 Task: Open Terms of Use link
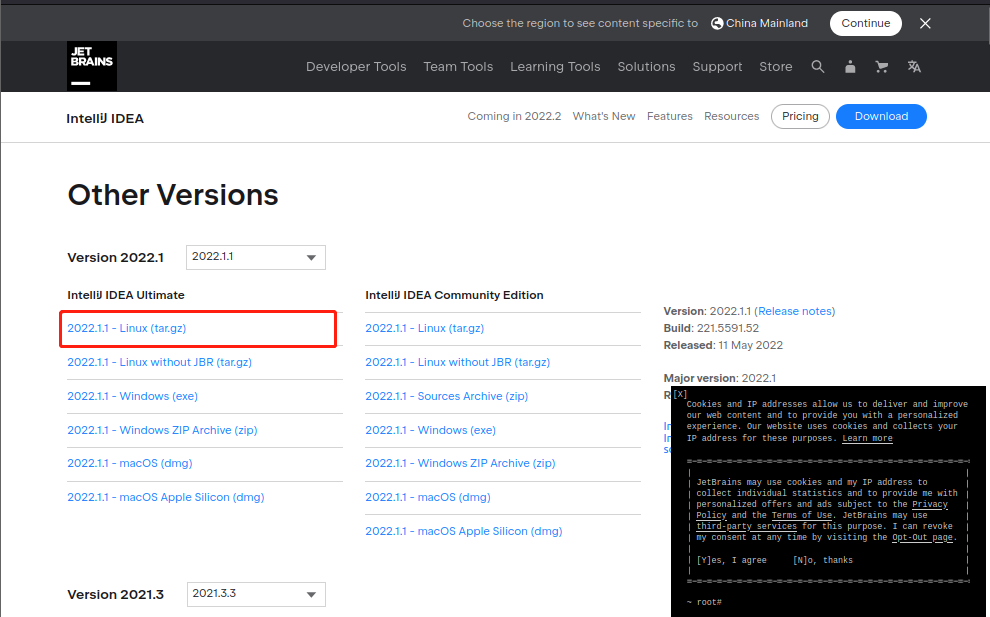(x=801, y=515)
